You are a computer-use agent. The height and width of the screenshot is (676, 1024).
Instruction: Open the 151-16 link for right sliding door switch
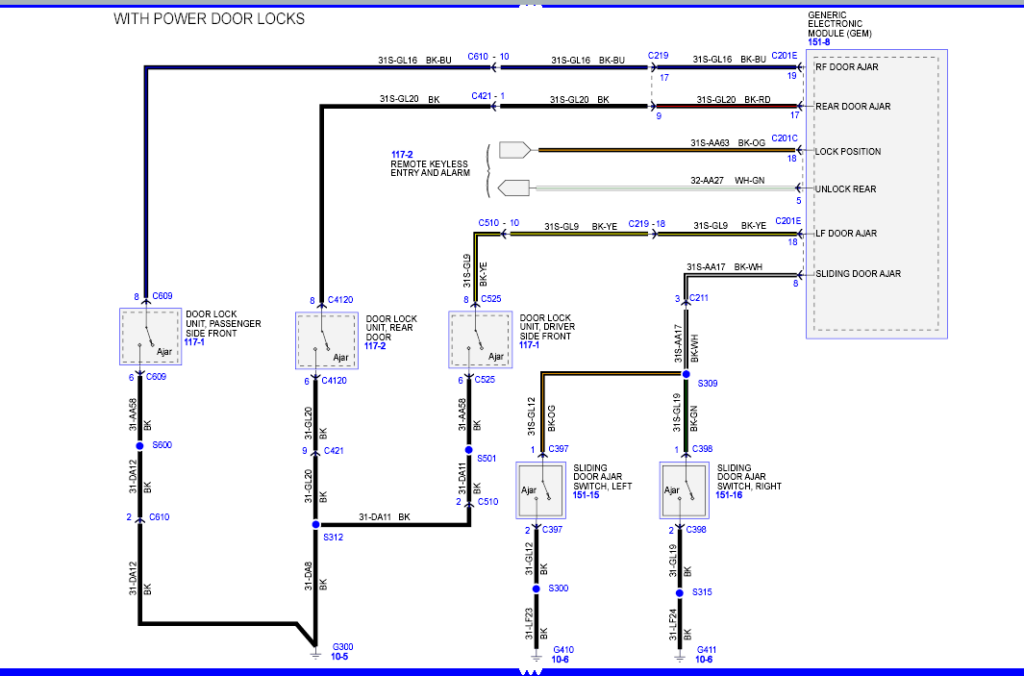coord(729,495)
